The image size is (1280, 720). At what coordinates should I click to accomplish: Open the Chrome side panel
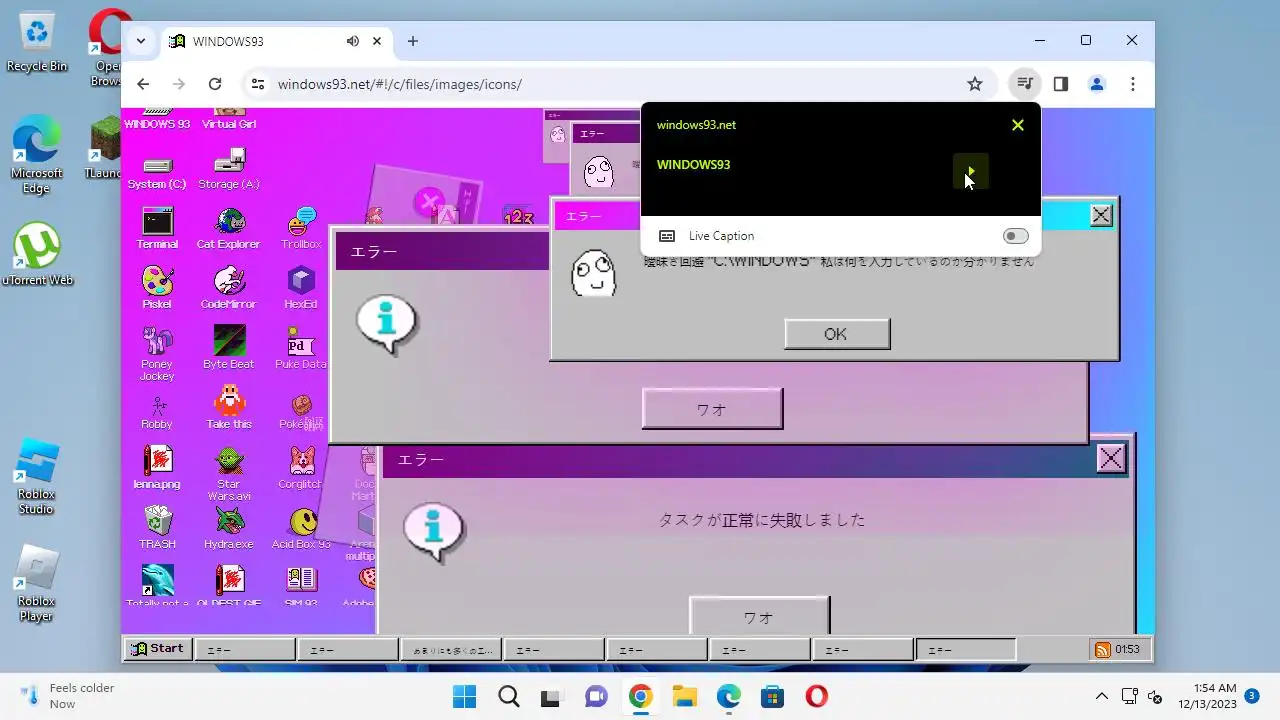(x=1061, y=84)
